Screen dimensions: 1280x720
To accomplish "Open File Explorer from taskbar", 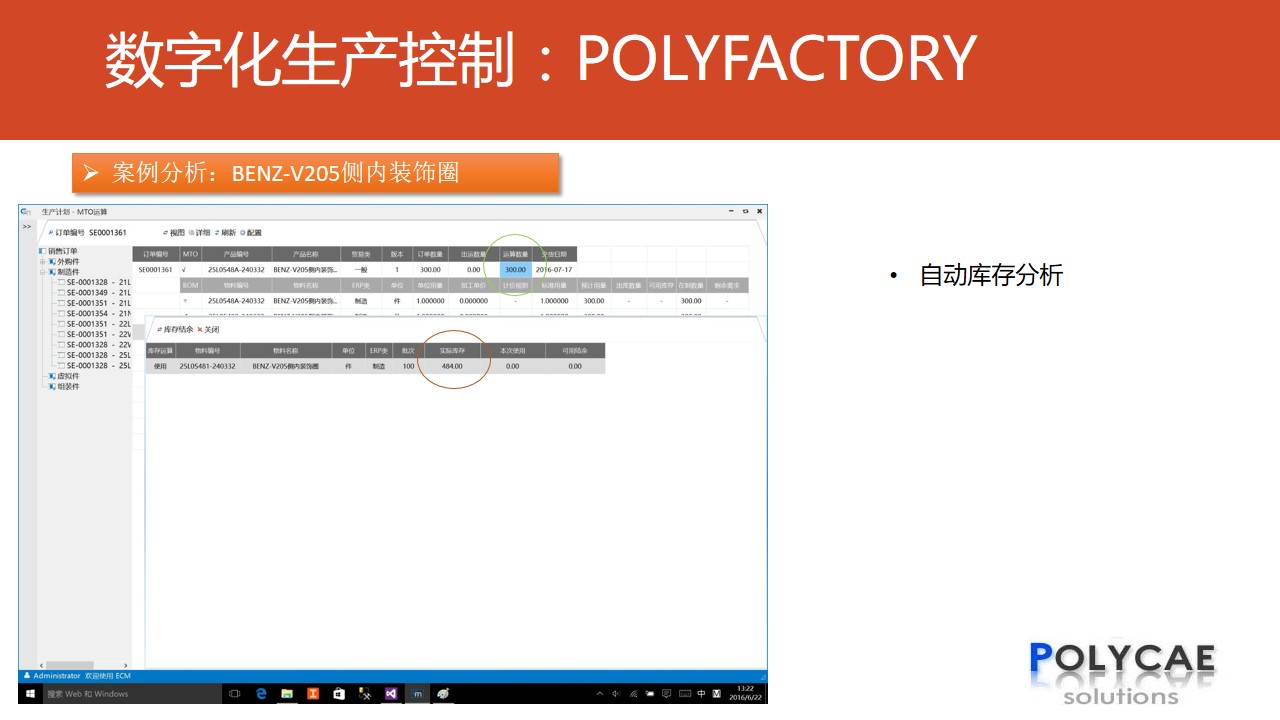I will (x=287, y=693).
